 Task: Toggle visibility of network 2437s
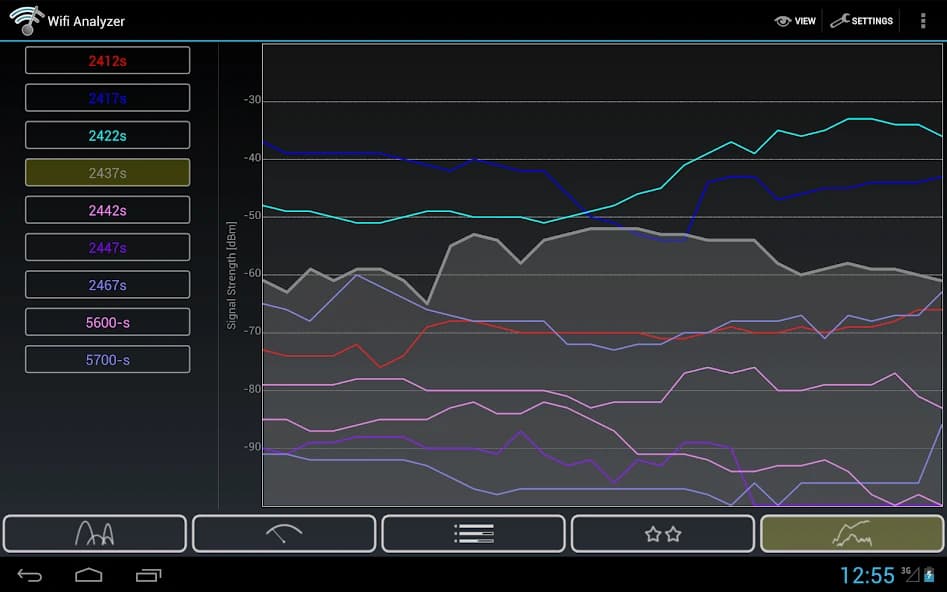coord(107,172)
